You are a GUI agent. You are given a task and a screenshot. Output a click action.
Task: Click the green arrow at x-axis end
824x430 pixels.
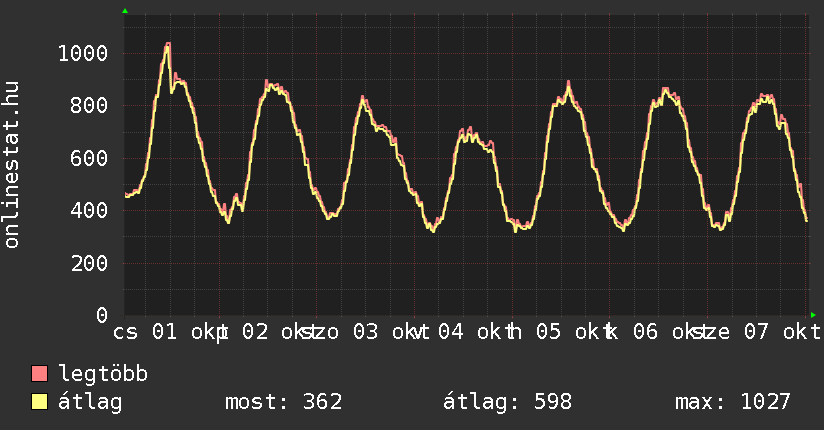point(813,315)
